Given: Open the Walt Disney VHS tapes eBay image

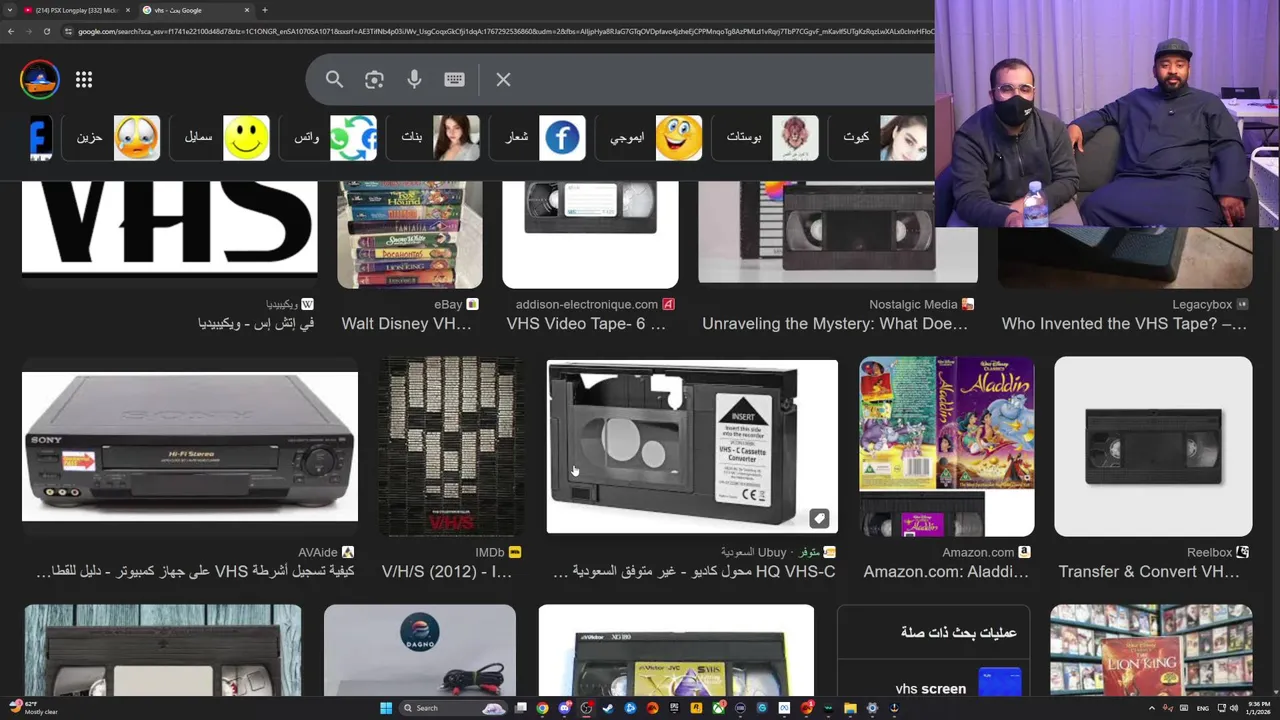Looking at the screenshot, I should coord(410,235).
